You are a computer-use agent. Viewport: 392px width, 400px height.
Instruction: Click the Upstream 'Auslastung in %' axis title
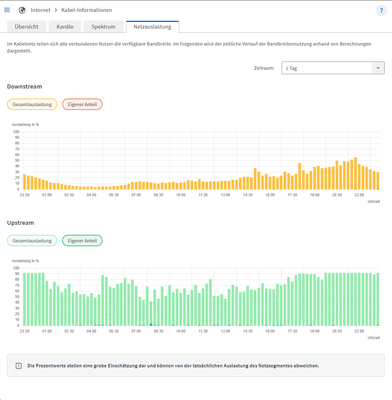click(x=25, y=261)
